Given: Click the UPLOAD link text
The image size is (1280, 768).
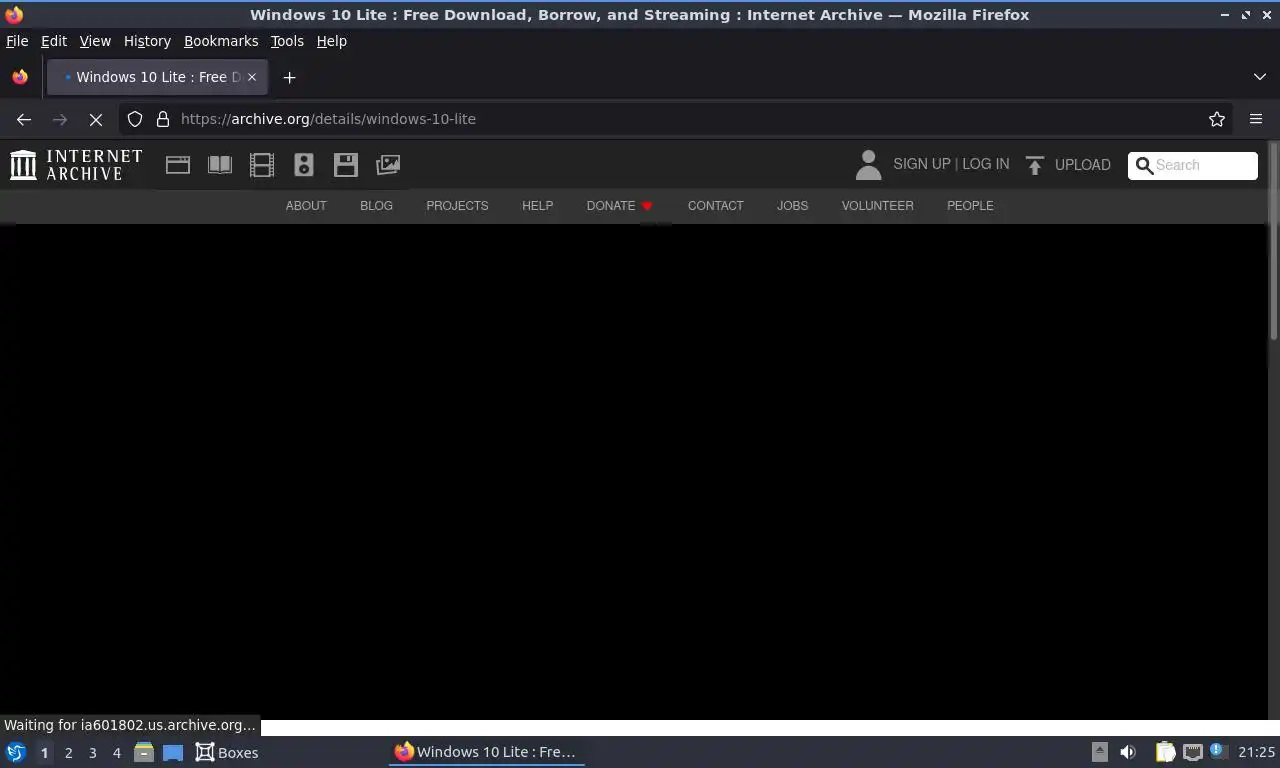Looking at the screenshot, I should [1083, 165].
